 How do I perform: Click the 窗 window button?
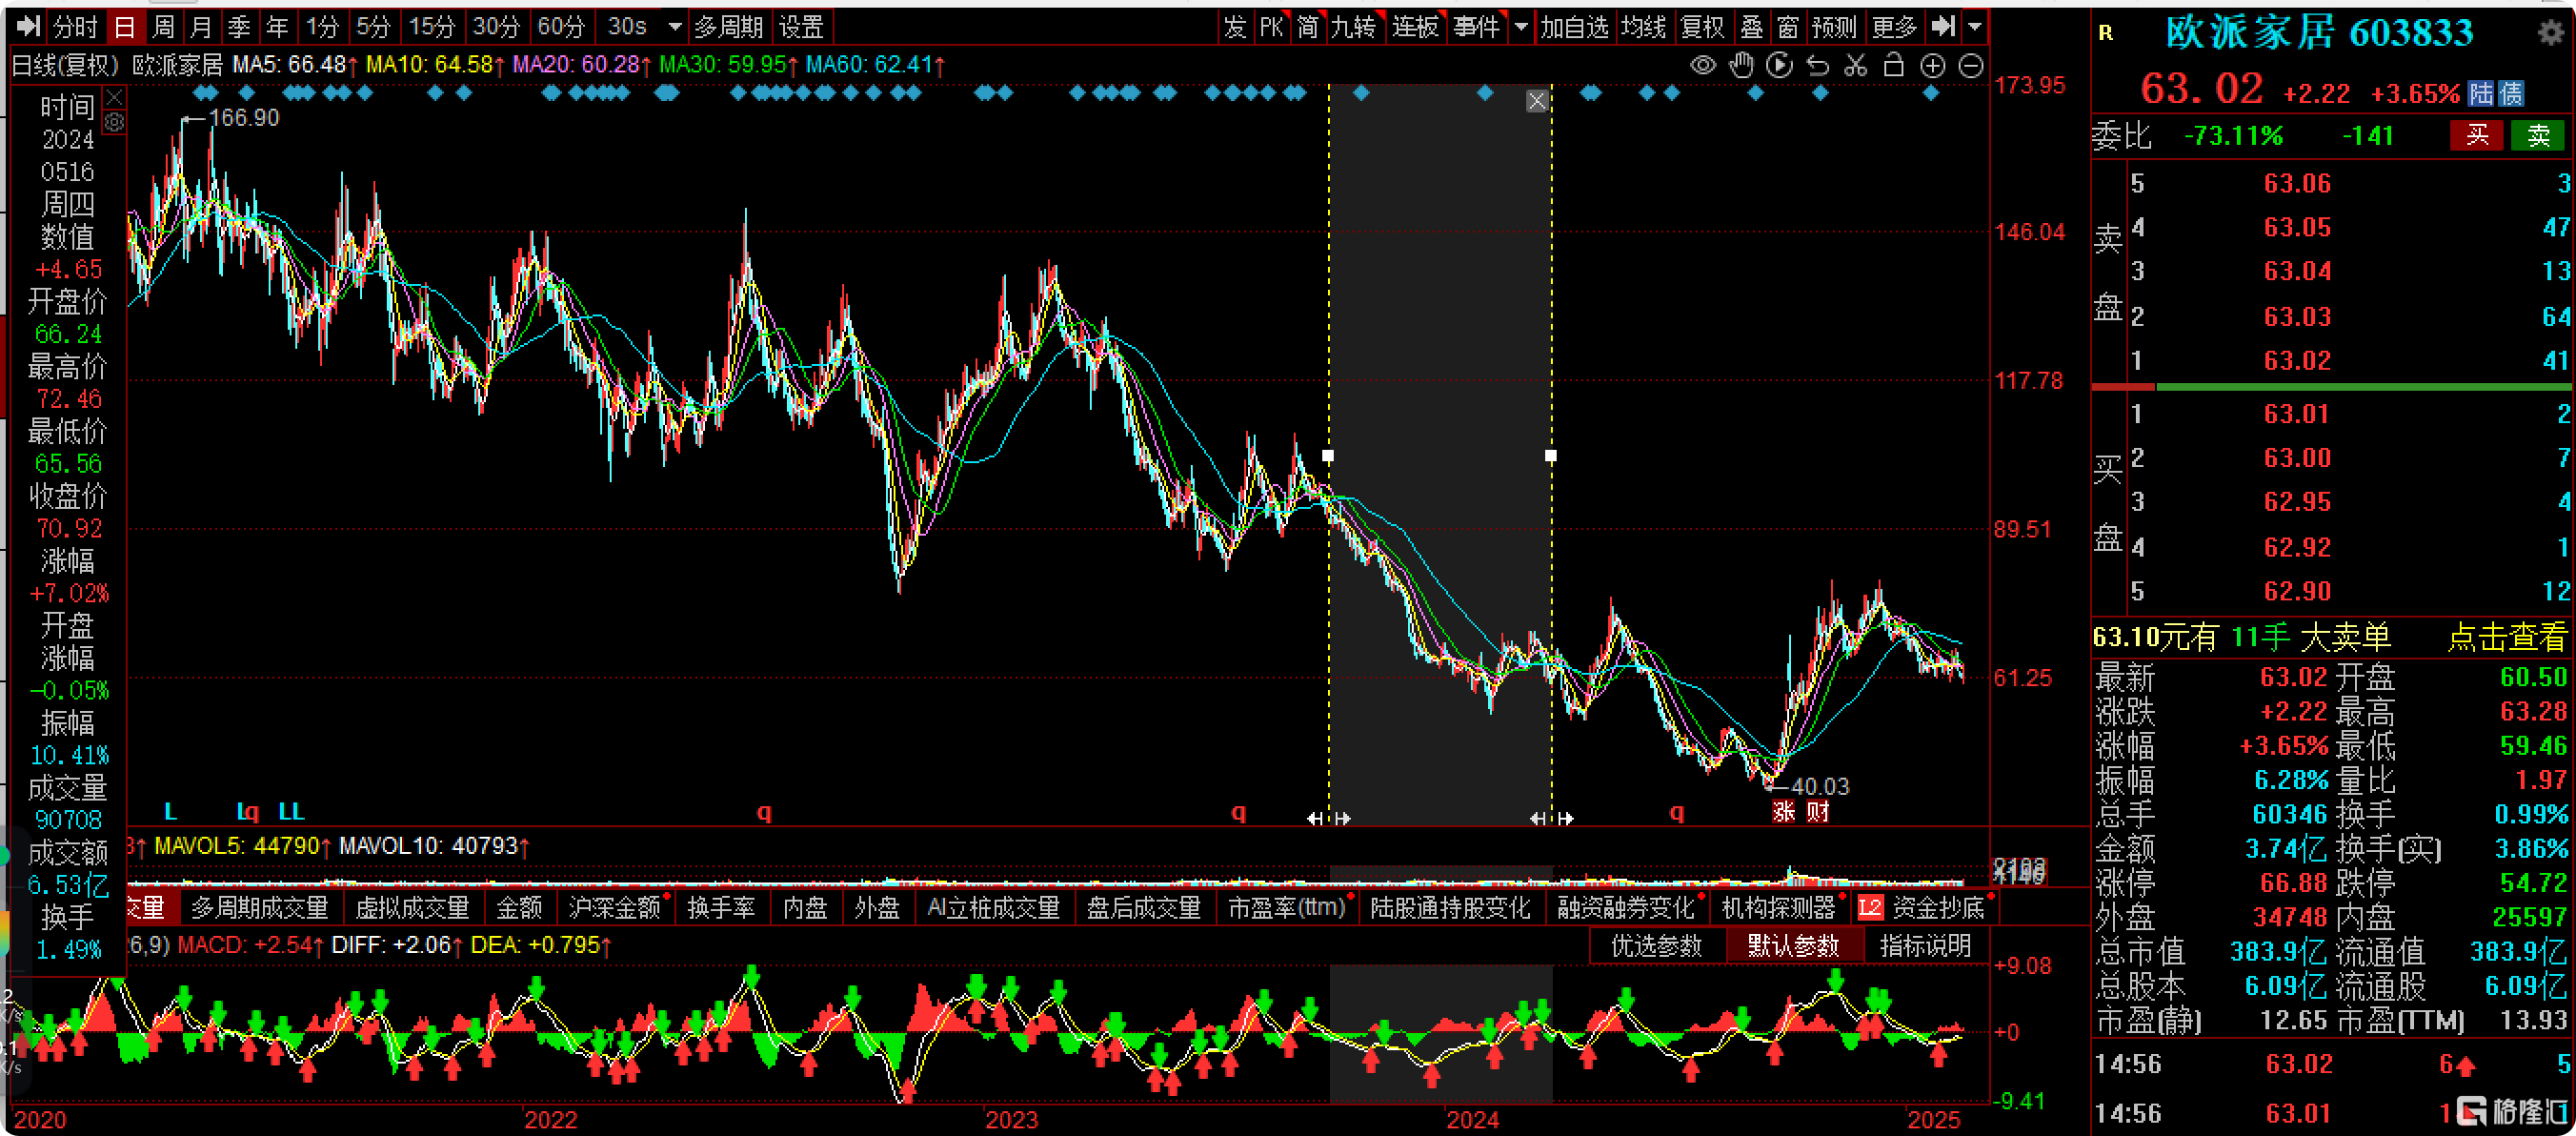[x=1788, y=27]
